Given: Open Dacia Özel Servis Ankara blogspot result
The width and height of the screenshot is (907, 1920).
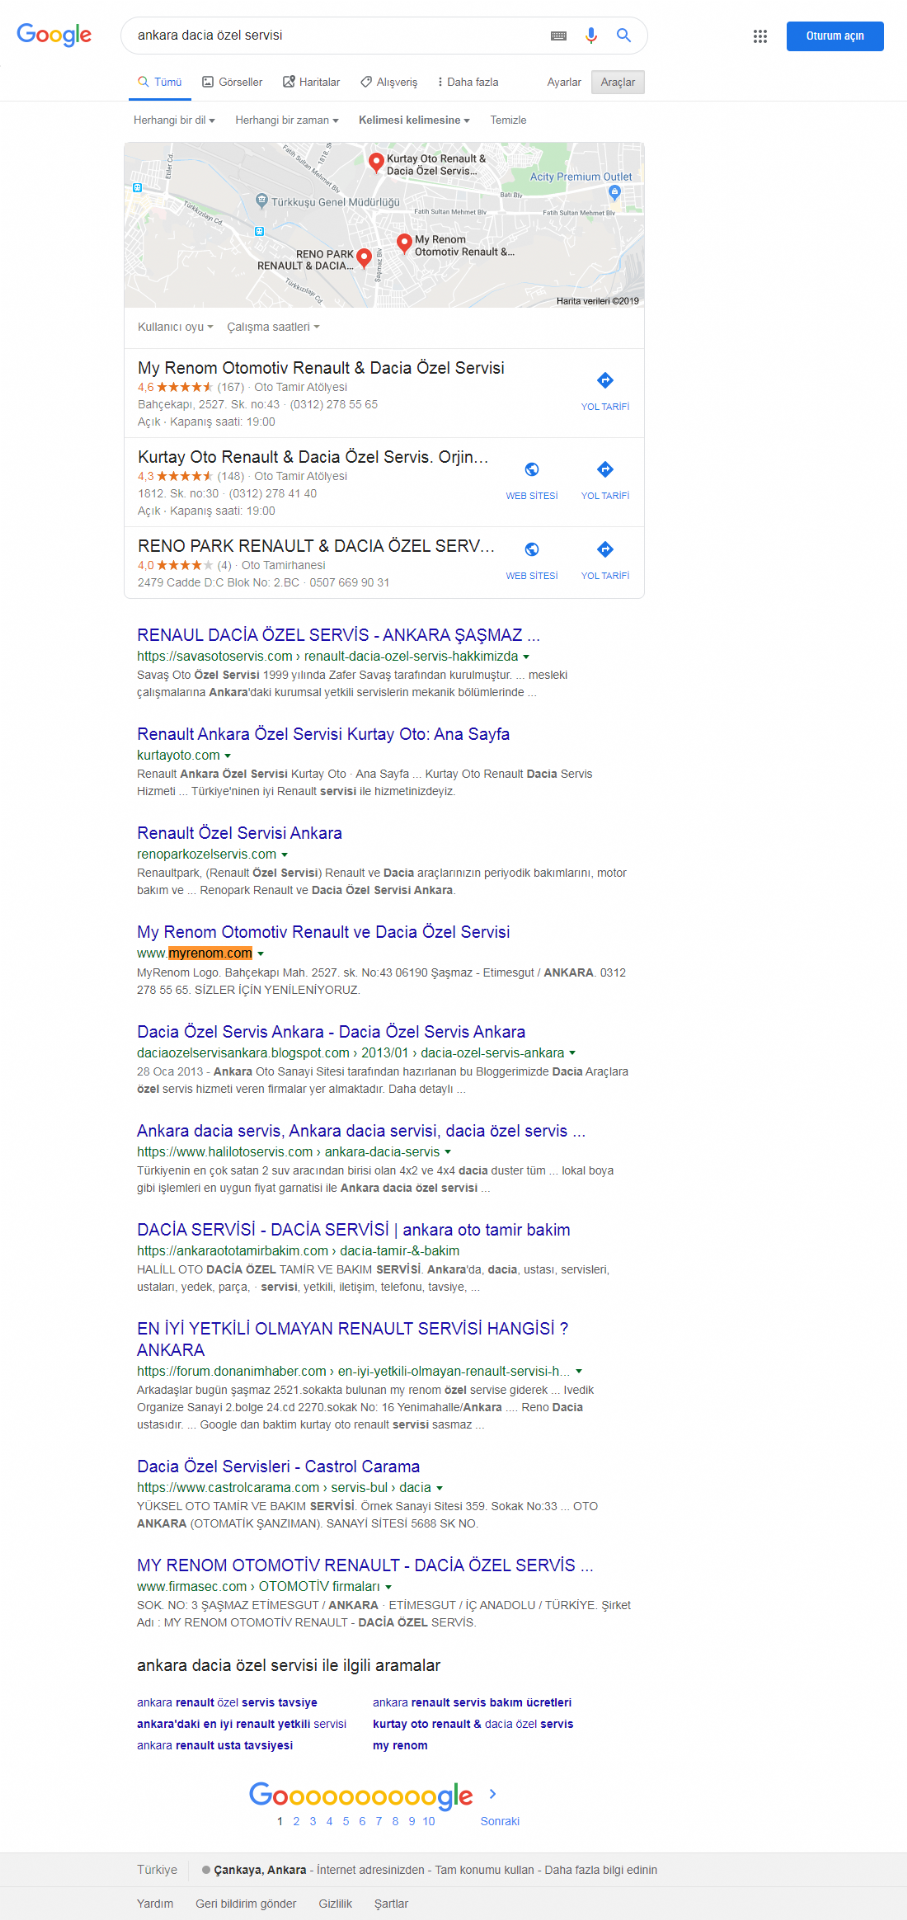Looking at the screenshot, I should tap(331, 1032).
